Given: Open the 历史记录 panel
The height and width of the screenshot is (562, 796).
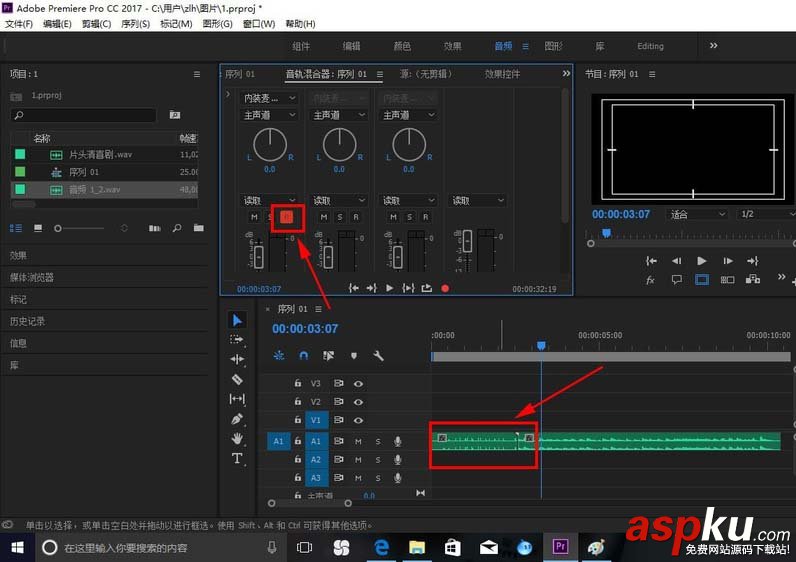Looking at the screenshot, I should [27, 321].
